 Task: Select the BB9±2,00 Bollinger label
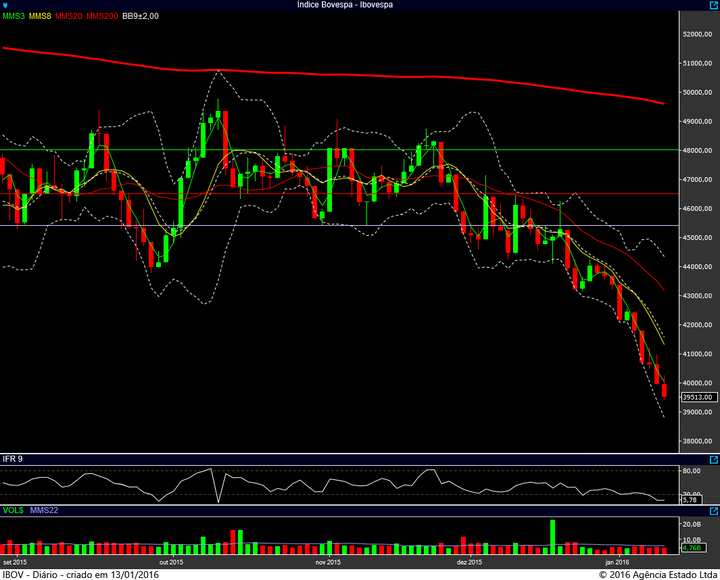pos(141,16)
